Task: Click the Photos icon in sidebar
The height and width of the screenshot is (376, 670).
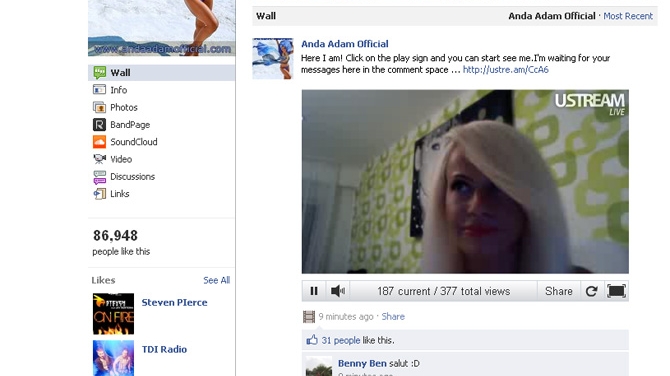Action: point(99,107)
